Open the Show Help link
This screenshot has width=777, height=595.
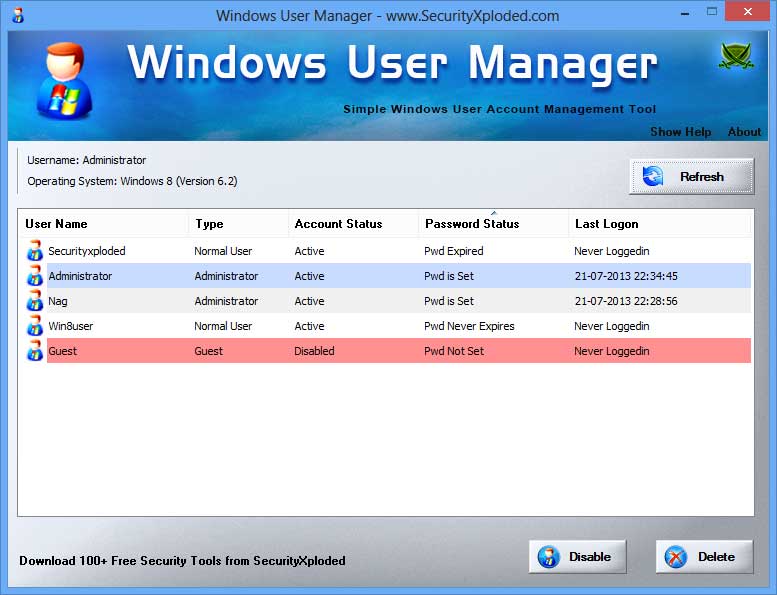[x=680, y=132]
